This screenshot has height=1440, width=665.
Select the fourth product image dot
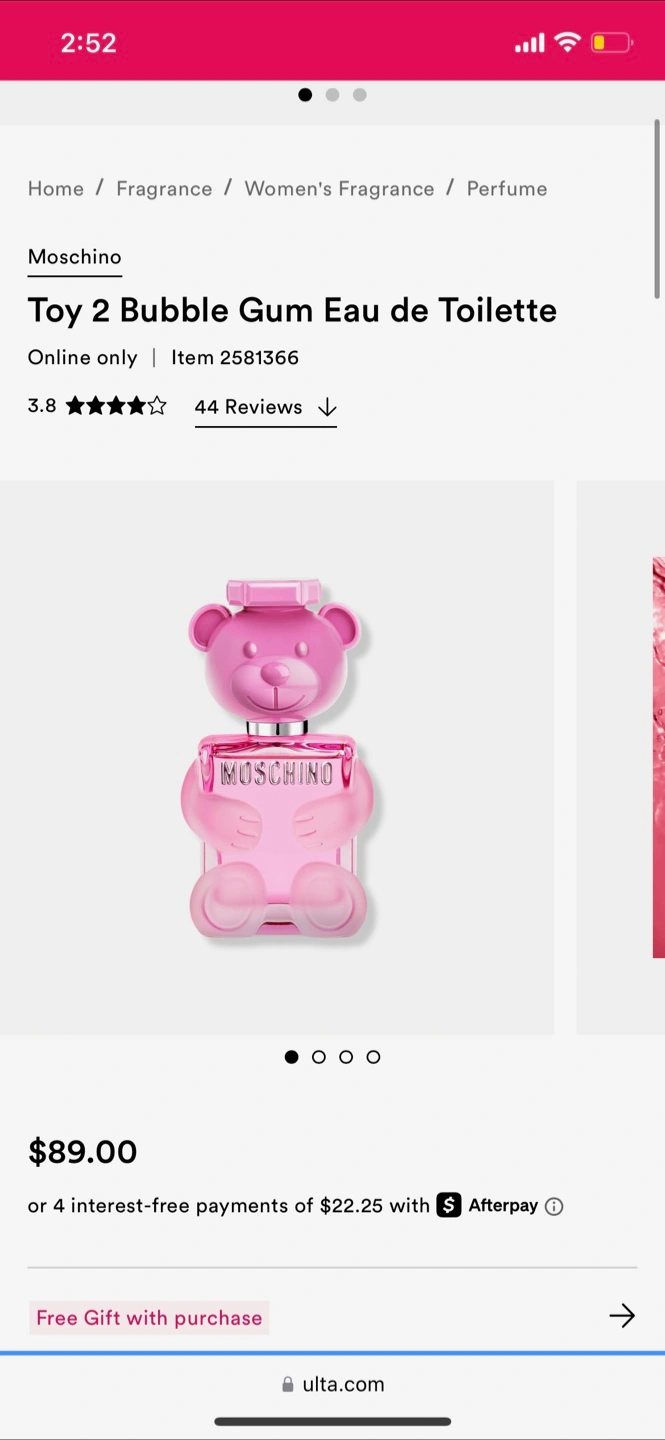point(373,1057)
